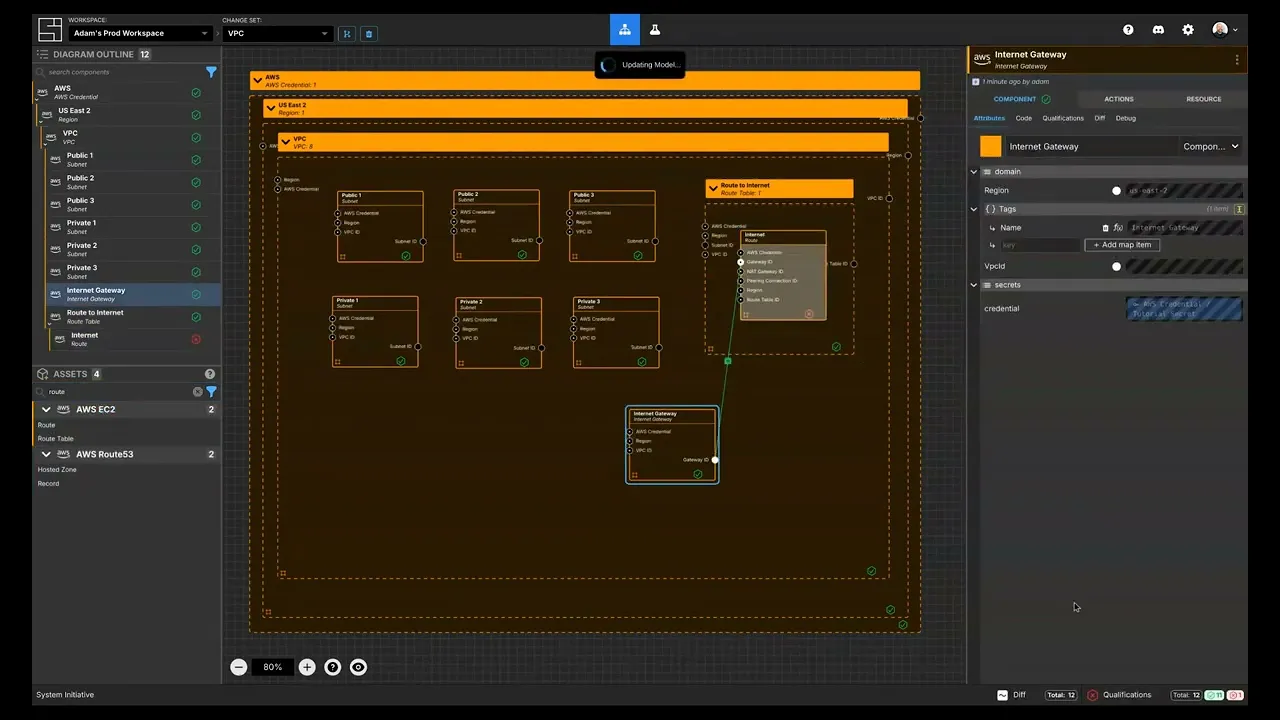Toggle the Region attribute source socket
Viewport: 1280px width, 720px height.
1116,190
